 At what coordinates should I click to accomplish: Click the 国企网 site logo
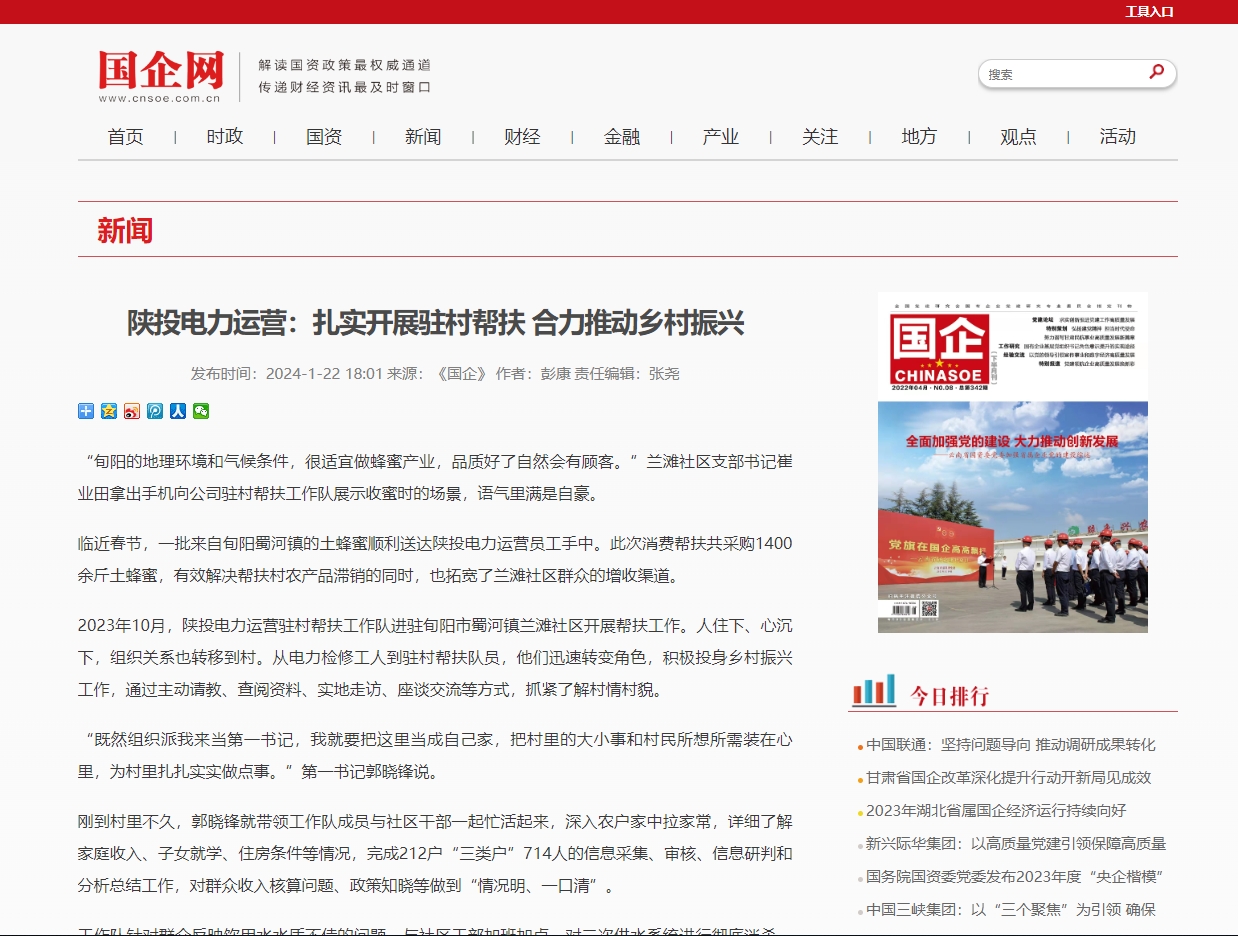pyautogui.click(x=161, y=76)
